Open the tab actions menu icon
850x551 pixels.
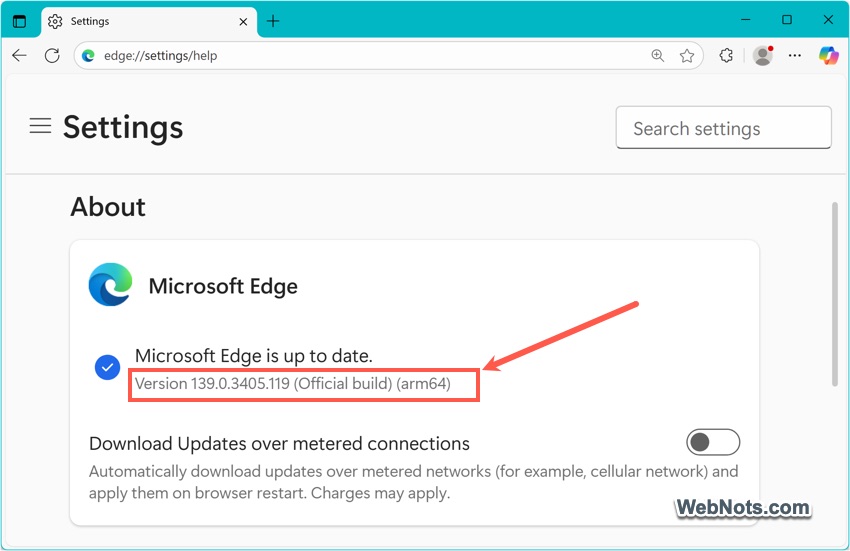[x=20, y=21]
